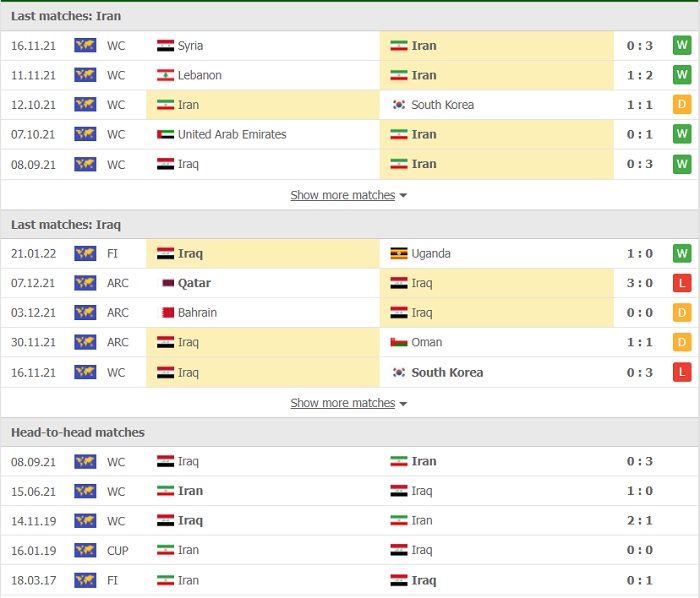This screenshot has width=700, height=598.
Task: Click the dropdown arrow beside Iraq's Show more matches
Action: tap(403, 404)
